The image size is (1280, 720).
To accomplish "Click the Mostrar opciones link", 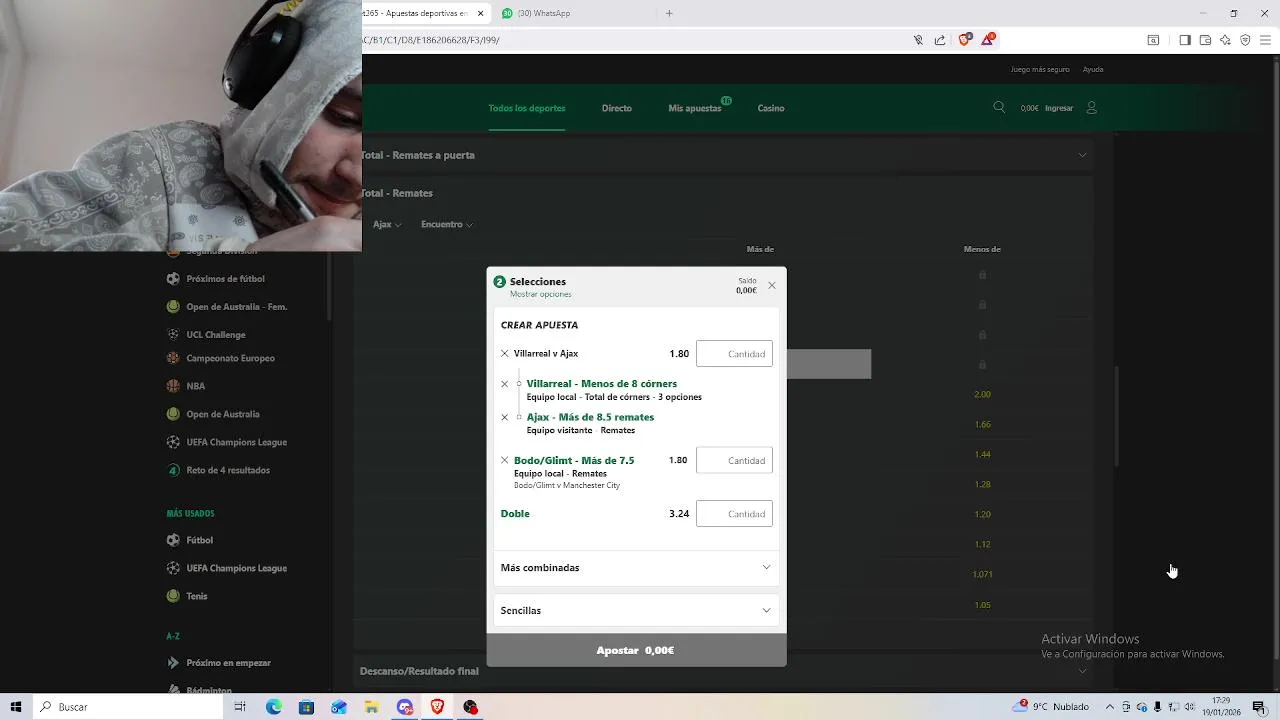I will [541, 294].
